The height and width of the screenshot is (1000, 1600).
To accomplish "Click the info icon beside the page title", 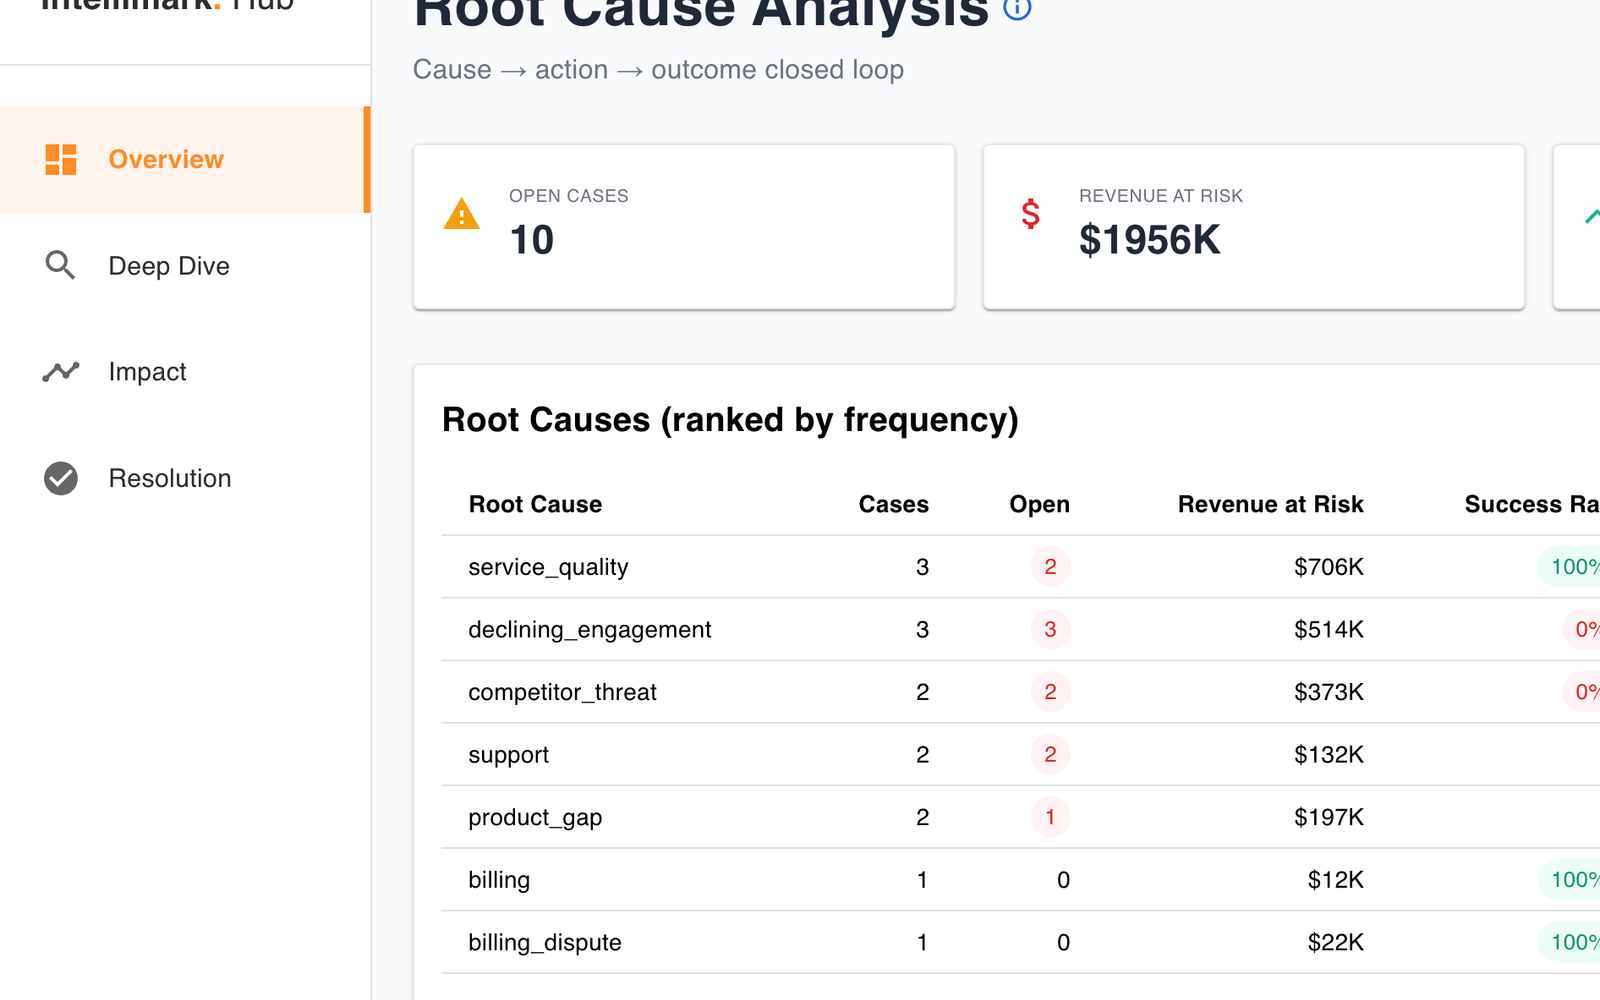I will [1017, 8].
